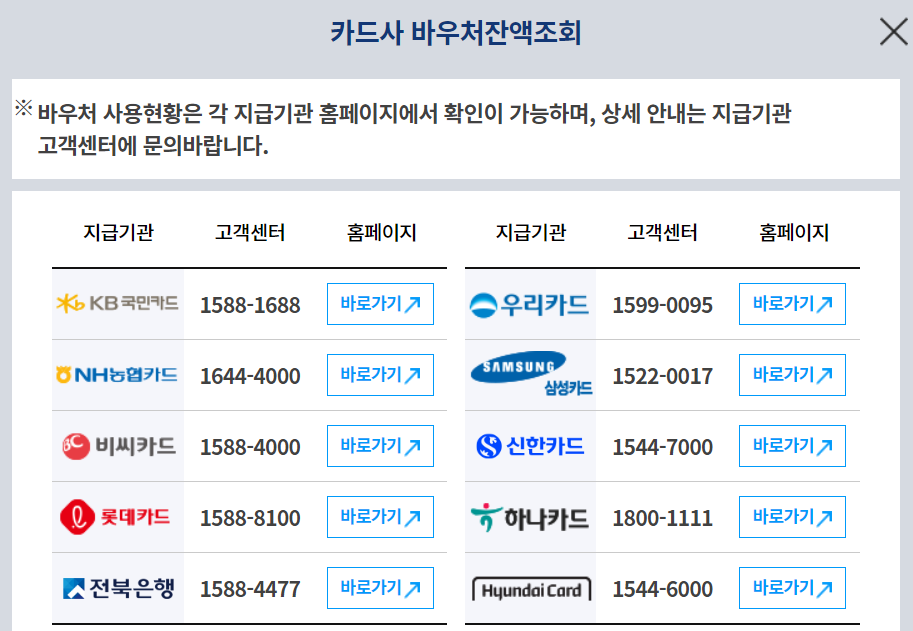Viewport: 913px width, 631px height.
Task: Click the 비씨카드 logo
Action: coord(119,446)
